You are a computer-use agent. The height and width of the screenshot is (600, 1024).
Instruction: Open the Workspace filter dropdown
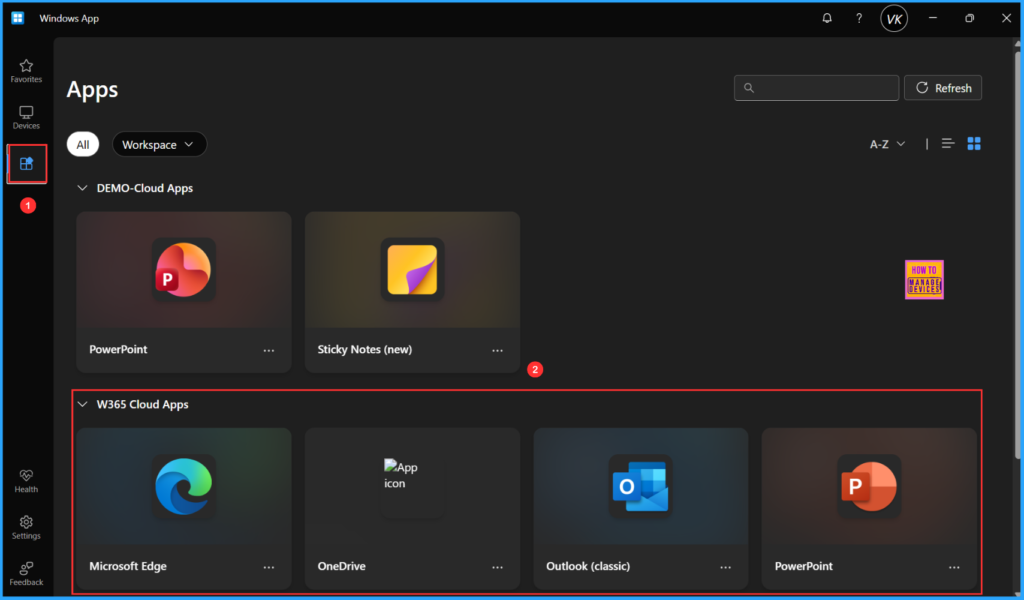(159, 145)
